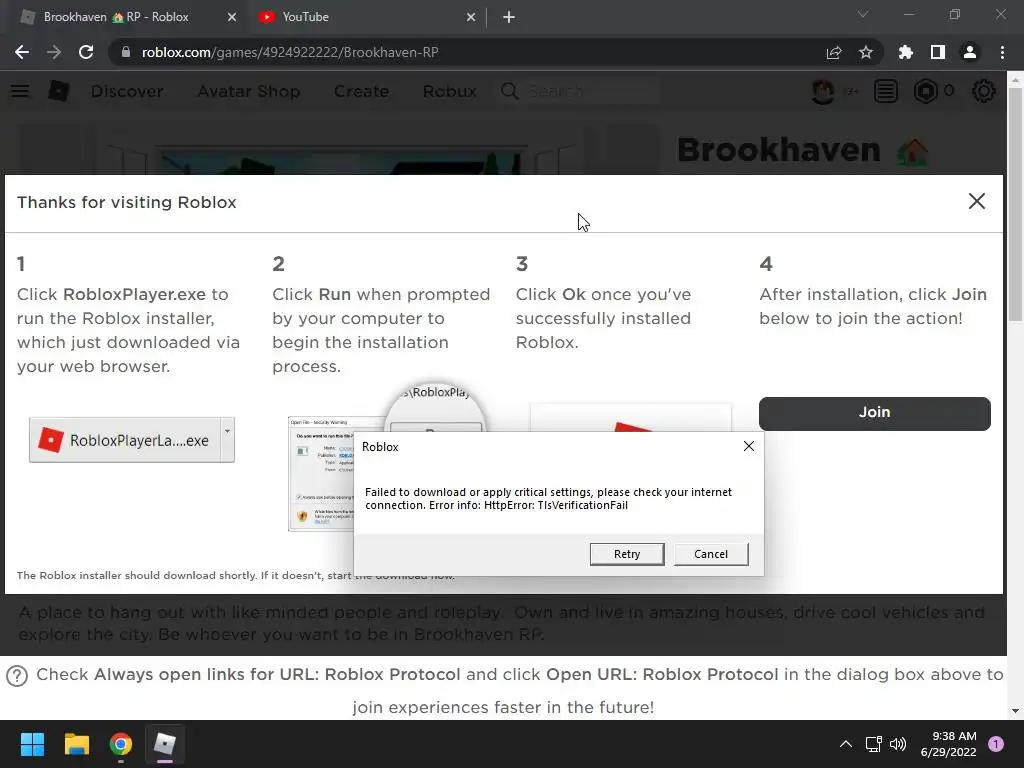Open the Roblox taskbar icon

[165, 744]
